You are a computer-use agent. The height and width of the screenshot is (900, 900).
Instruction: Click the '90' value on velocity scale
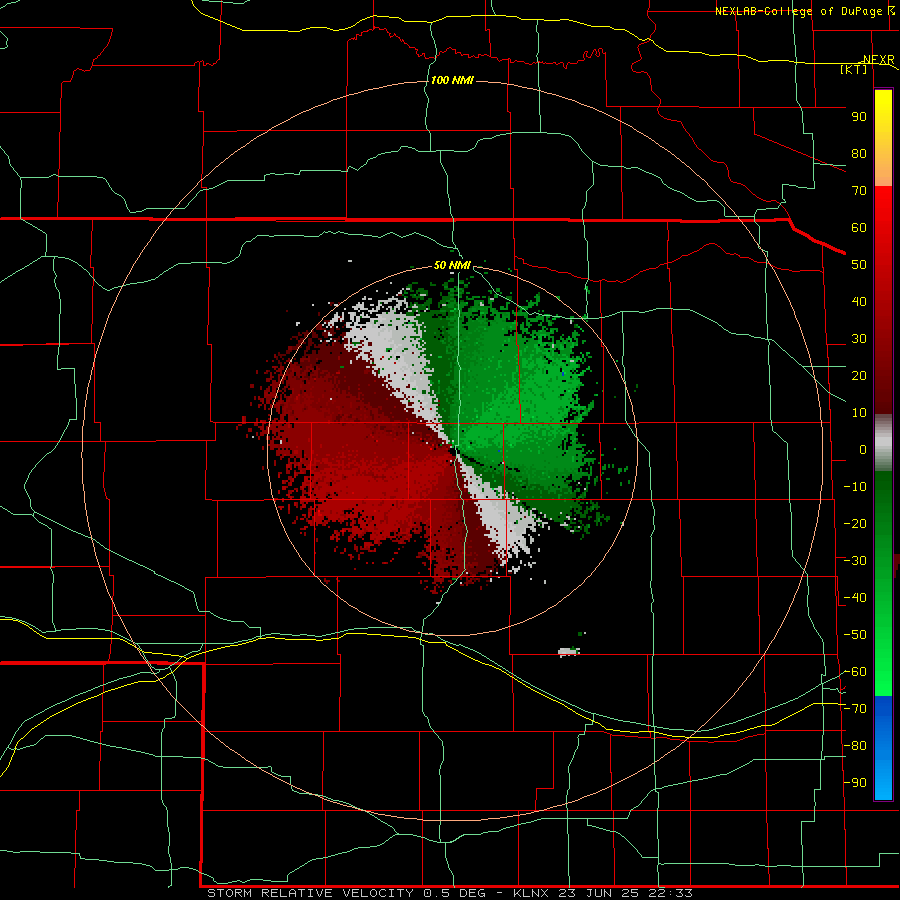859,117
